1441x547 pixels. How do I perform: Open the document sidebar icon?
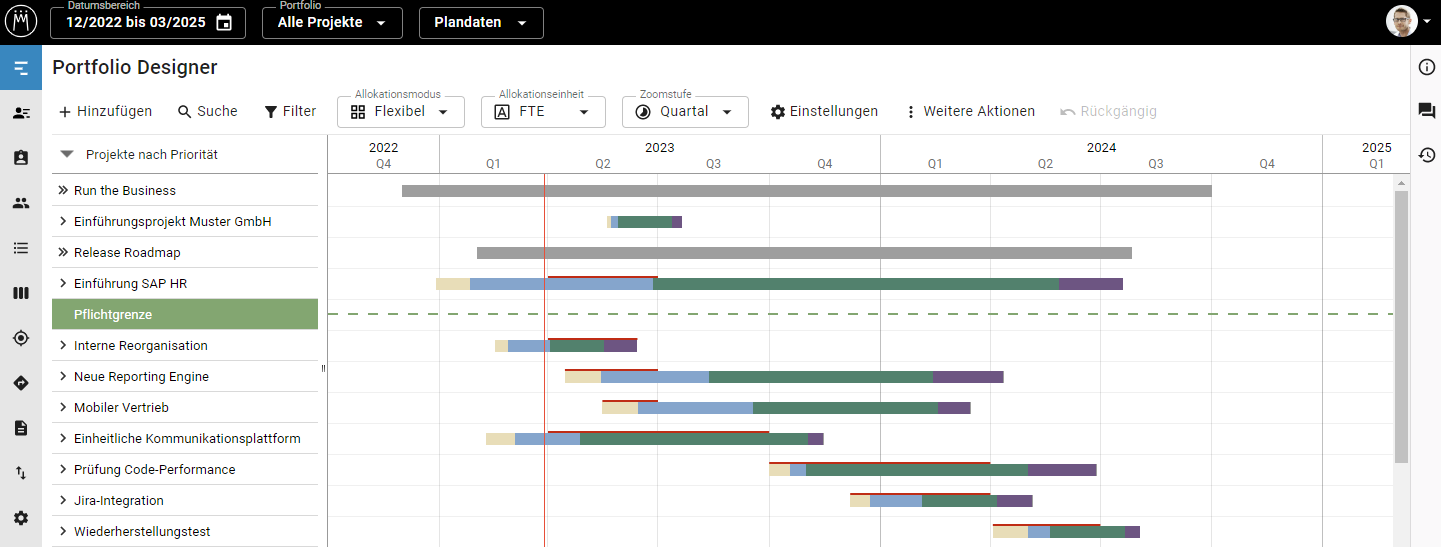pos(21,428)
